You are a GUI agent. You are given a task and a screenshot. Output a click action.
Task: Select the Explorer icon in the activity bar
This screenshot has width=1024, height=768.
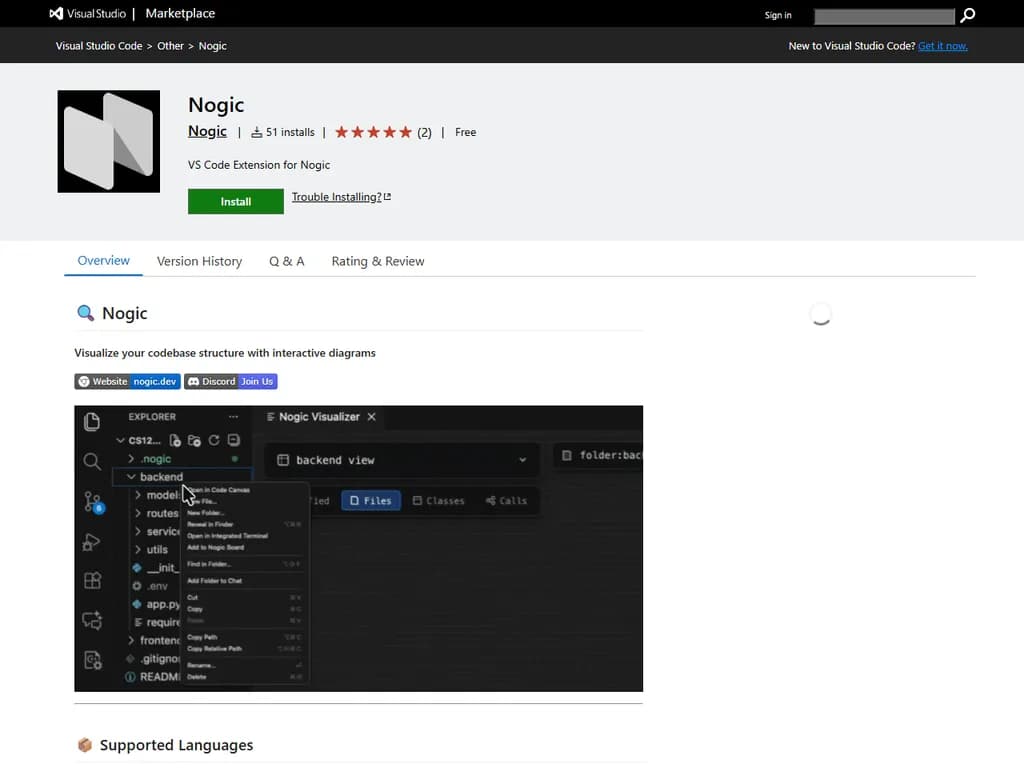coord(91,421)
